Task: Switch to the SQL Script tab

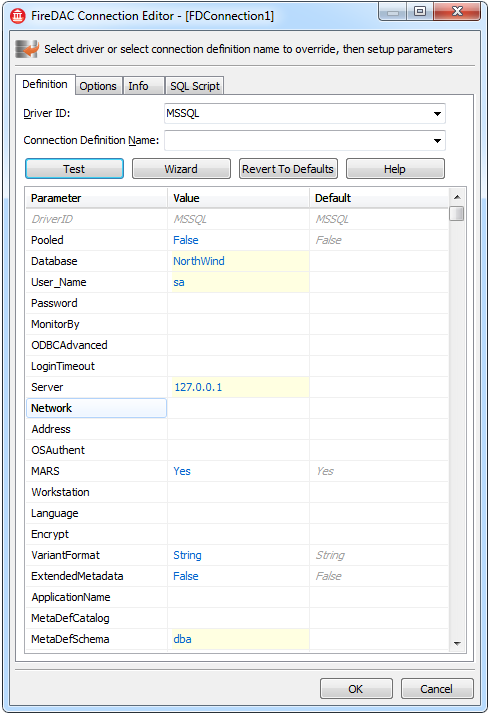Action: pos(195,86)
